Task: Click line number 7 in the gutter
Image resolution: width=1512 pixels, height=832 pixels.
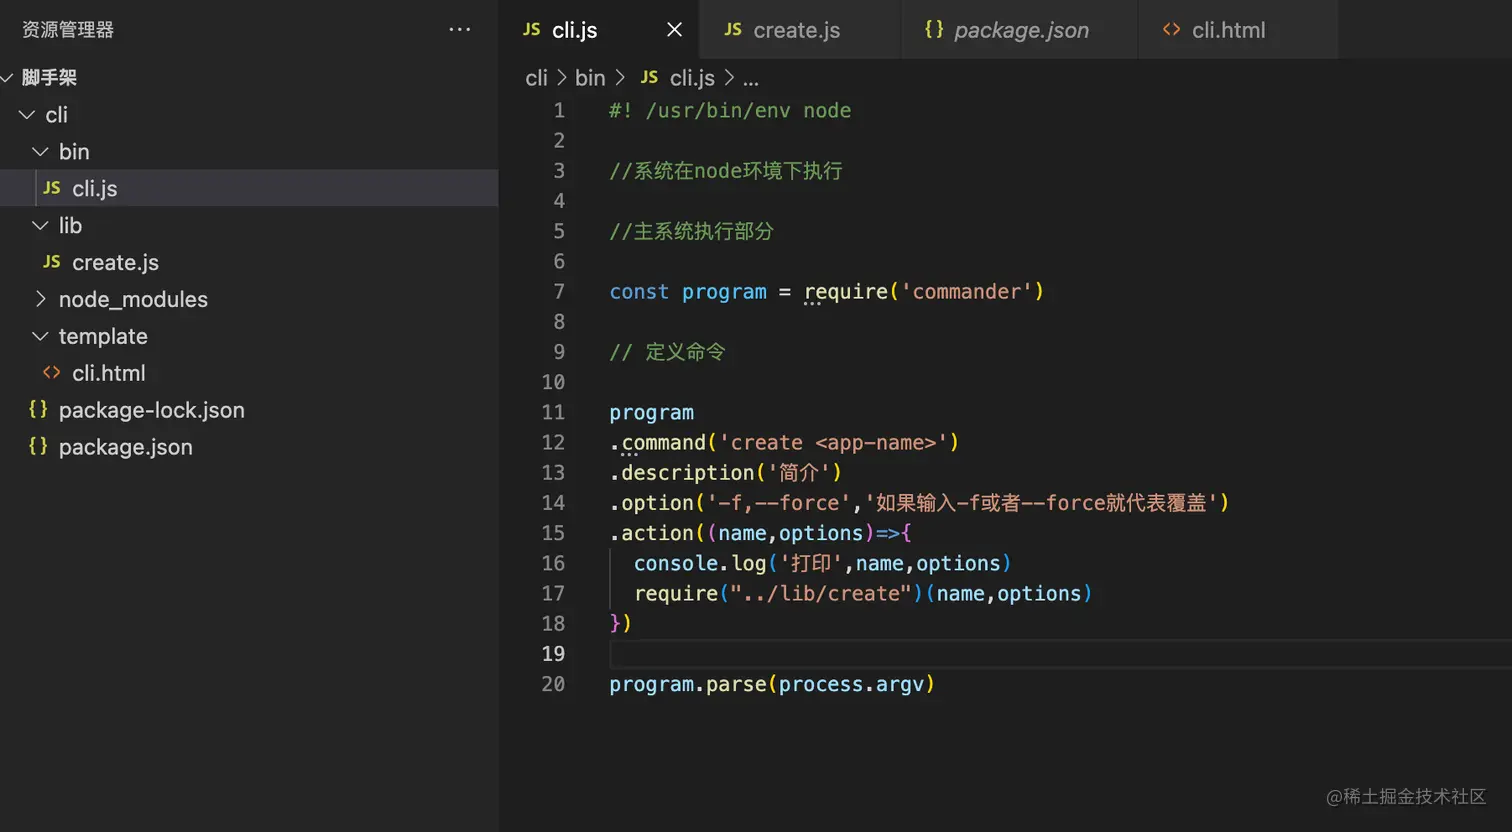Action: click(559, 292)
